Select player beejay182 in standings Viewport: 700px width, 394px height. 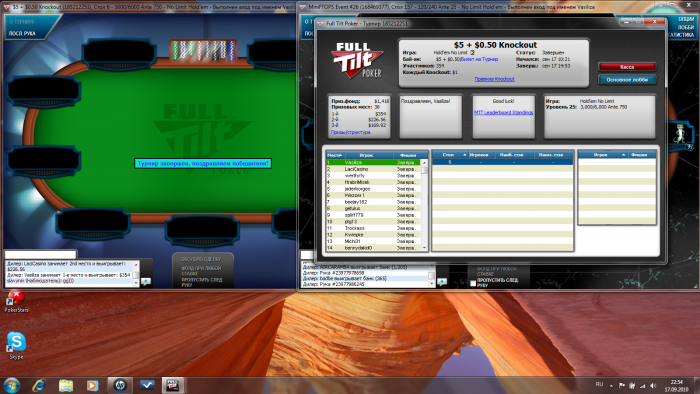click(x=373, y=202)
